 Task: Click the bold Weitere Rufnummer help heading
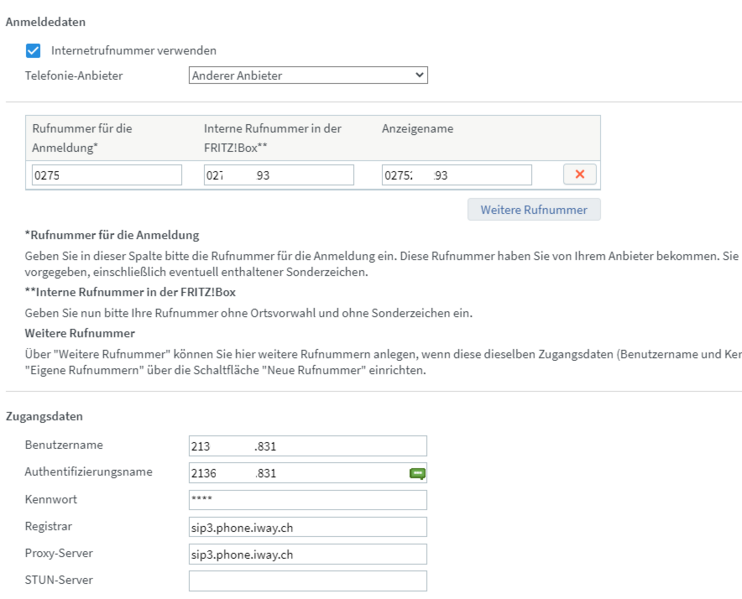click(x=80, y=333)
